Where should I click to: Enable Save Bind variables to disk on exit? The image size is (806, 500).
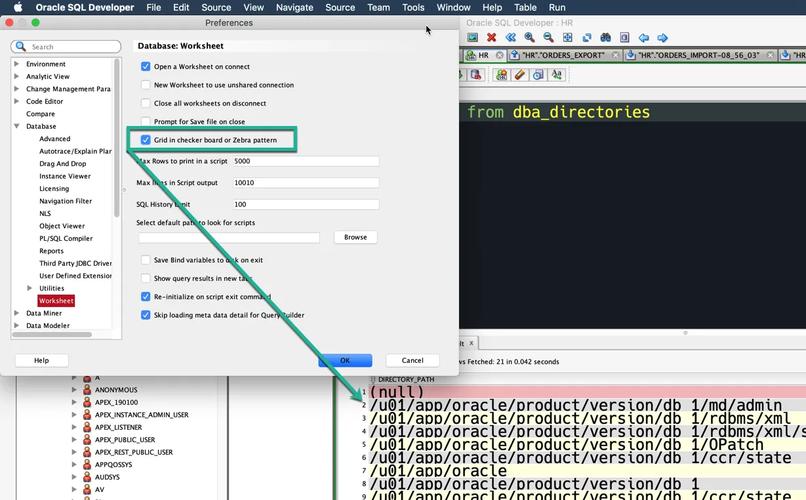click(x=145, y=260)
